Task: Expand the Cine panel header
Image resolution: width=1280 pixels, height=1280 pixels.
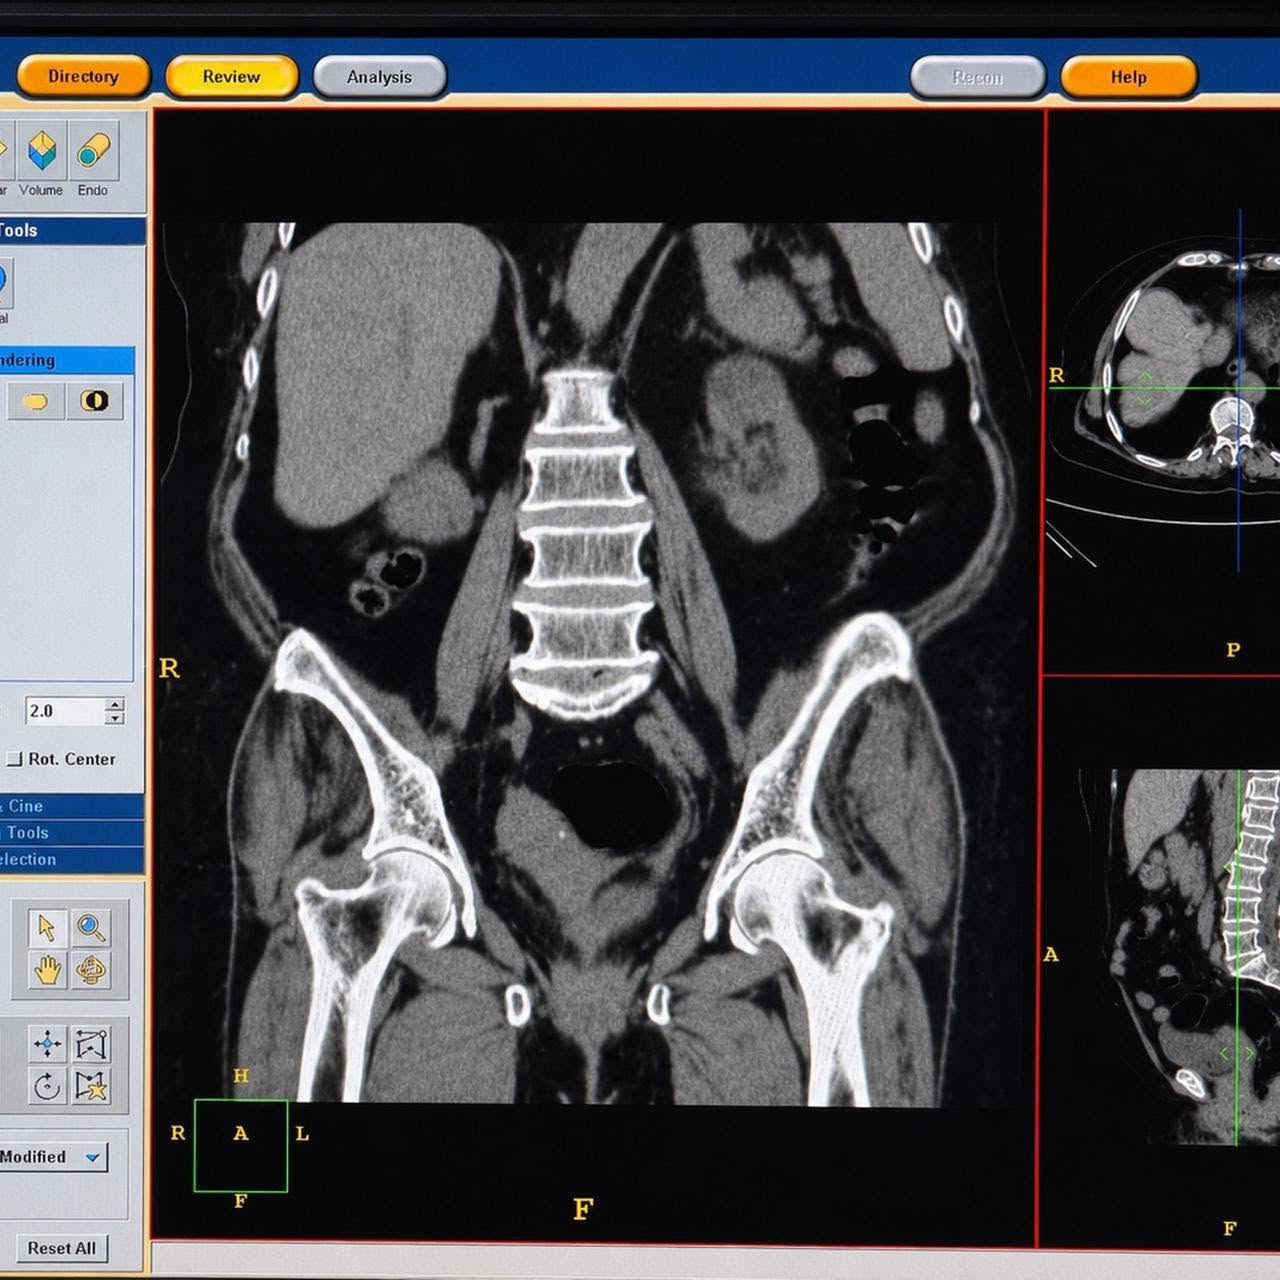Action: [71, 806]
